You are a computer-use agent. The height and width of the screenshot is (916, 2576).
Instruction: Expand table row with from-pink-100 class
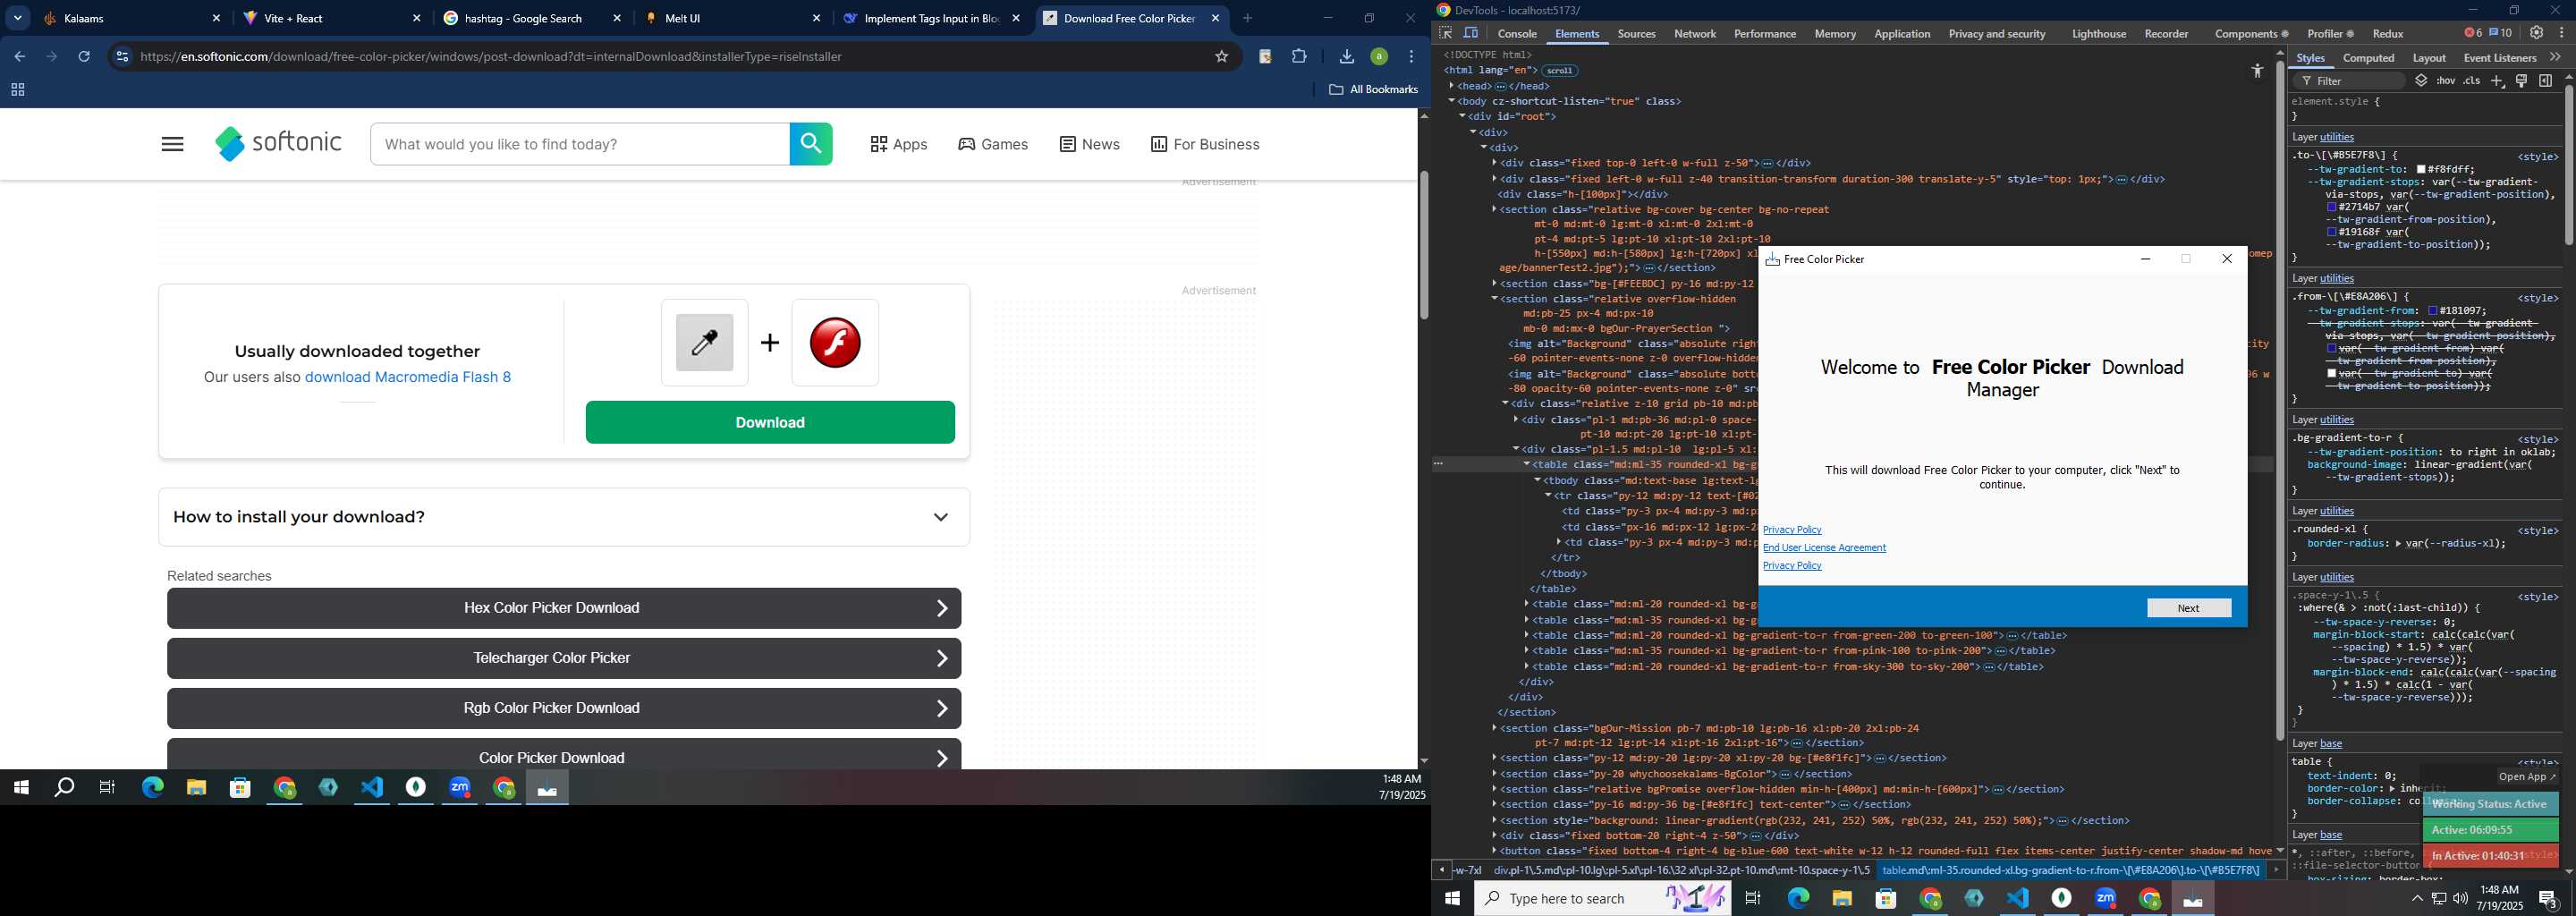pos(1528,651)
